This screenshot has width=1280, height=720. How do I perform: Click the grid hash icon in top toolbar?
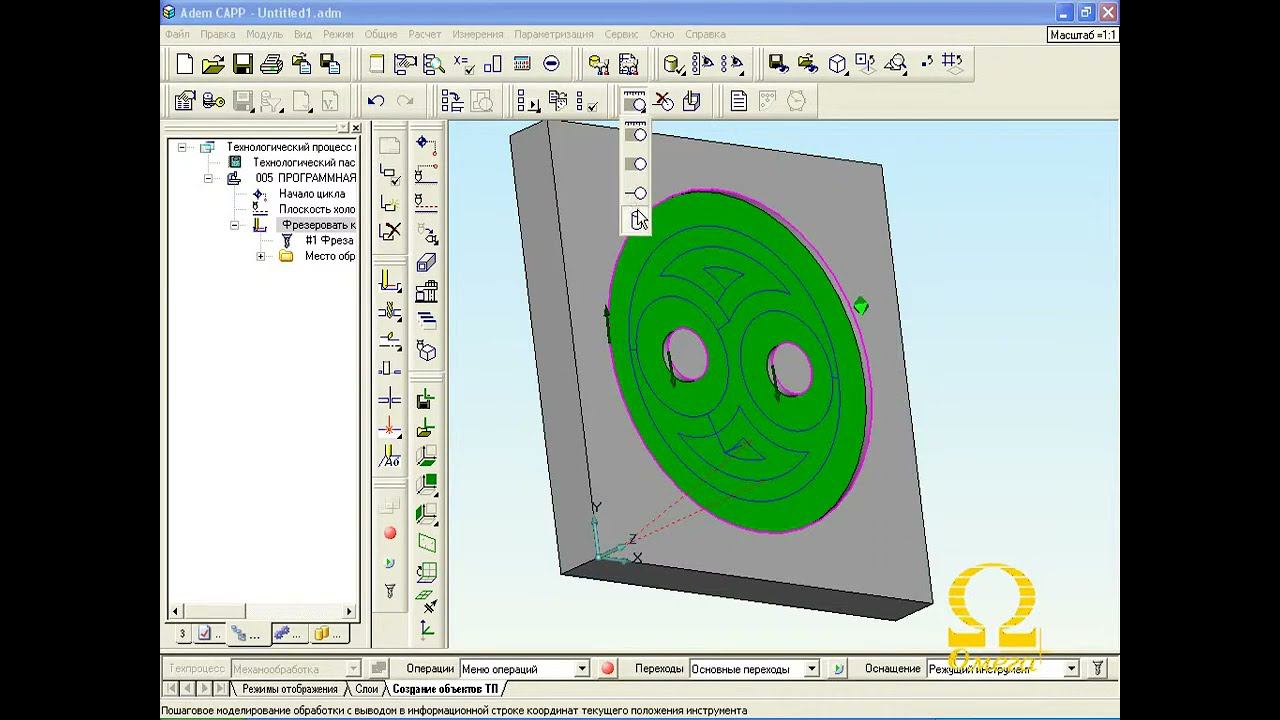[952, 62]
